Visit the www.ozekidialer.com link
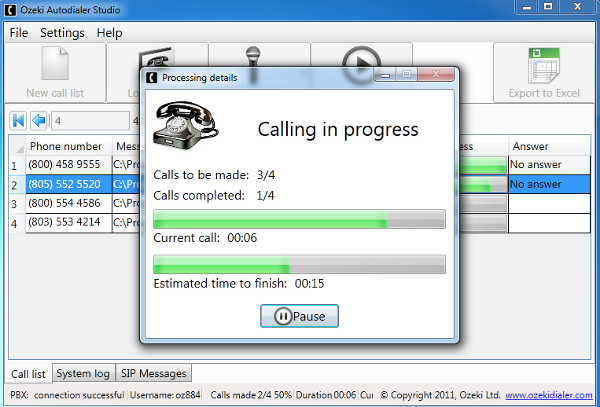Screen dimensions: 600x407 tap(549, 396)
